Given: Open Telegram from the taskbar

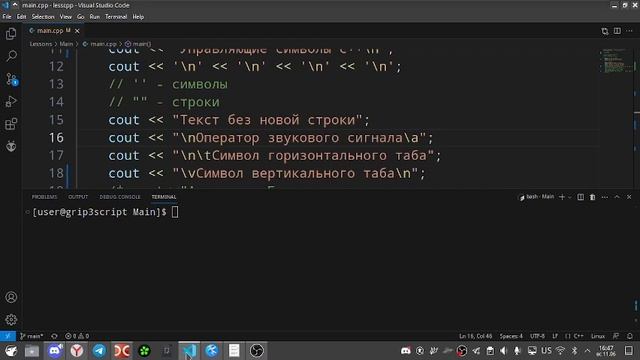Looking at the screenshot, I should [x=99, y=351].
